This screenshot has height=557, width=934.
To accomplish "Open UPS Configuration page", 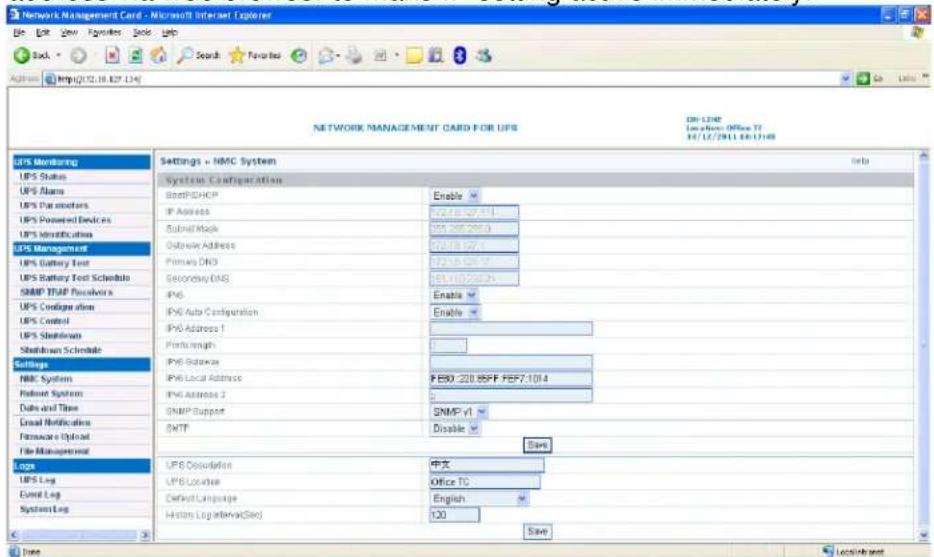I will tap(57, 307).
